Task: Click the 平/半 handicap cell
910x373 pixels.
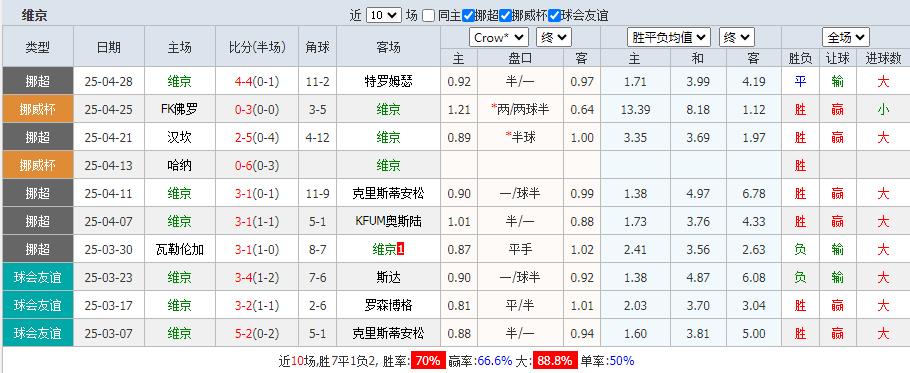Action: [x=520, y=305]
